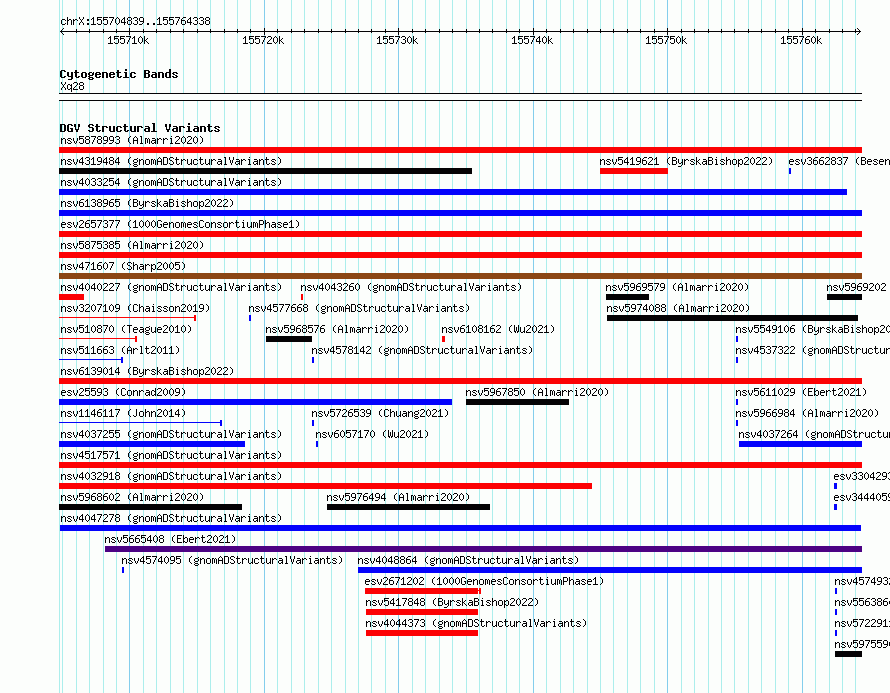Click the nsv5875385 (Almarri2020) label
This screenshot has width=890, height=693.
132,245
